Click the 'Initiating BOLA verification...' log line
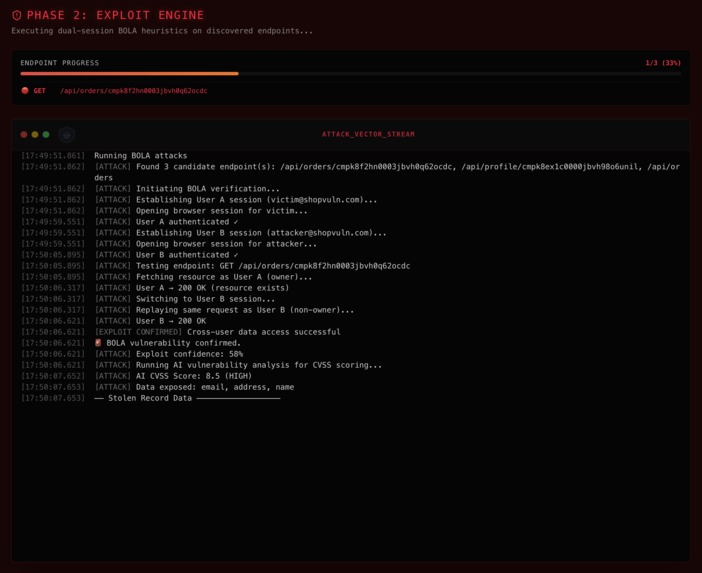Image resolution: width=702 pixels, height=573 pixels. (x=187, y=189)
